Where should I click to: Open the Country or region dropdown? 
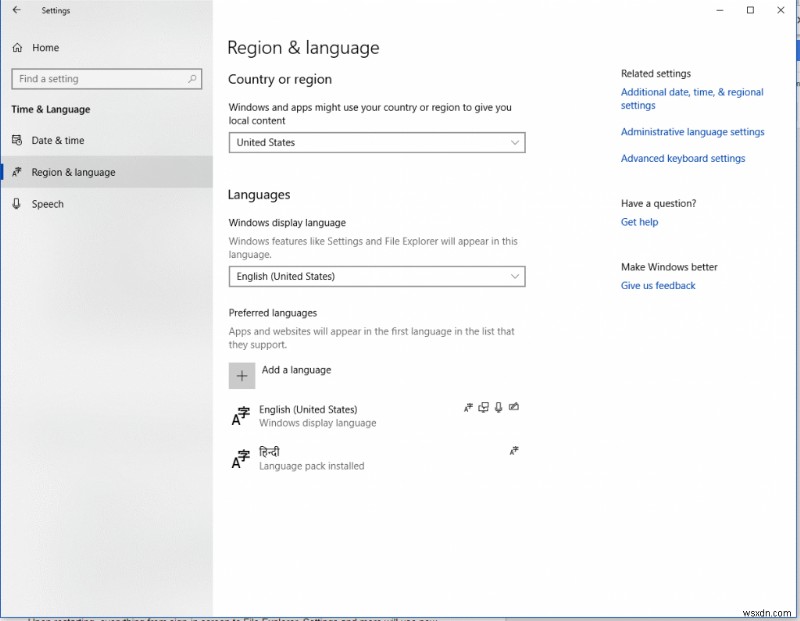377,143
